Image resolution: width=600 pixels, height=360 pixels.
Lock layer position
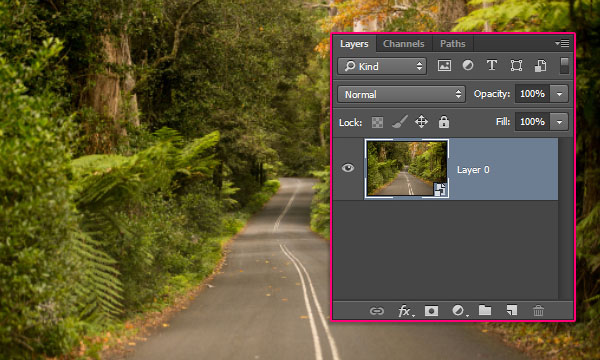[x=421, y=122]
